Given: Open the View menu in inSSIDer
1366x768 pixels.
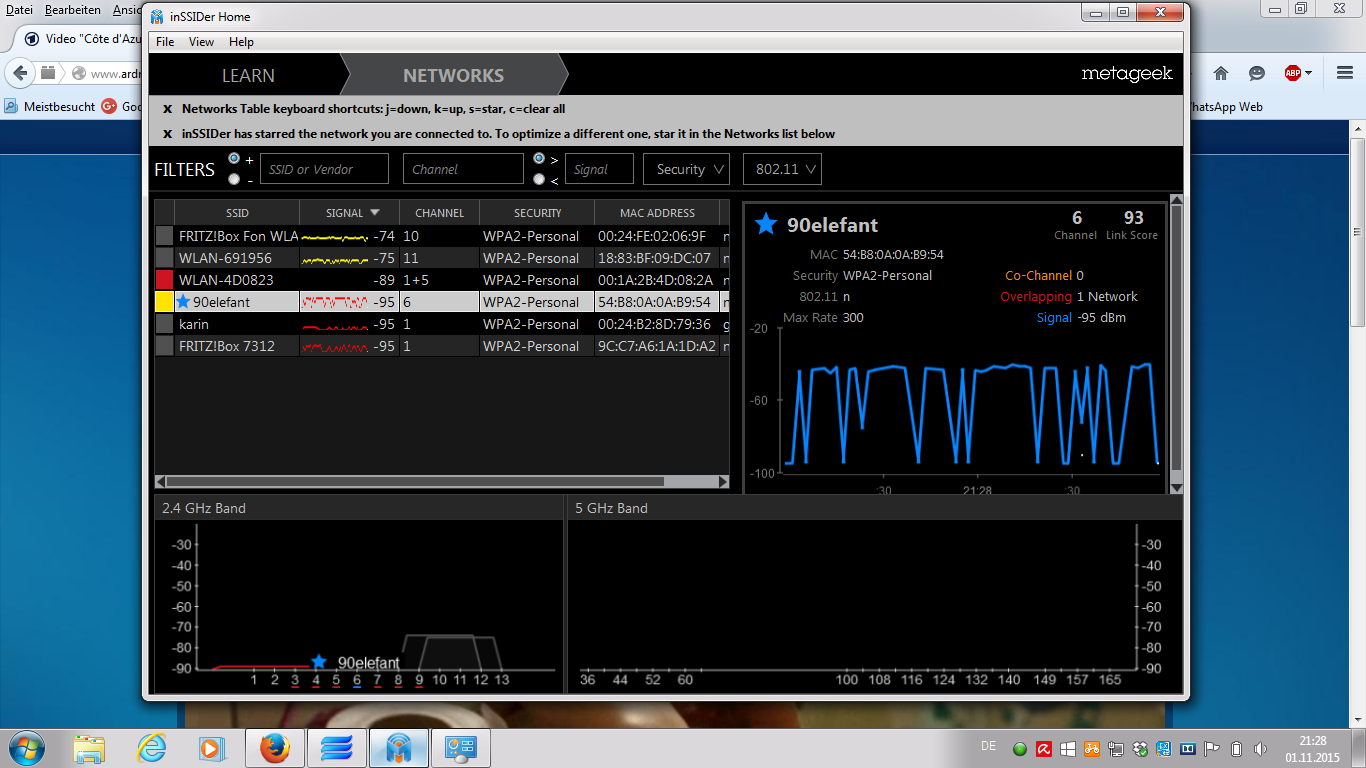Looking at the screenshot, I should click(x=202, y=42).
